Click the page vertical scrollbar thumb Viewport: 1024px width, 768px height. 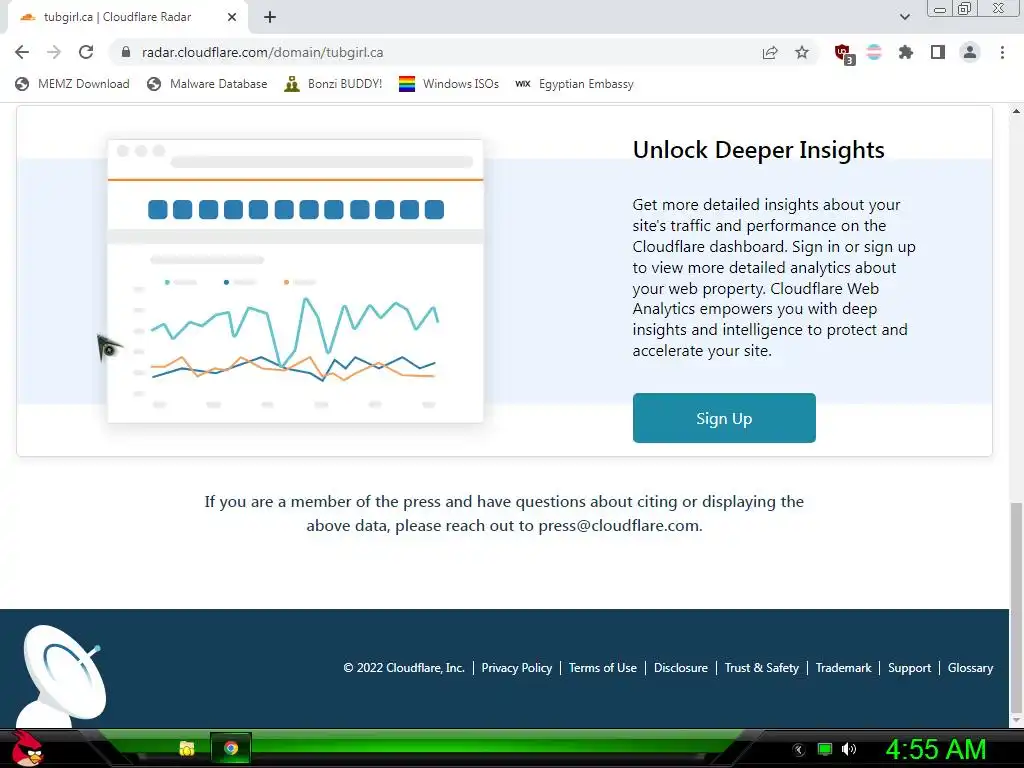pos(1016,607)
